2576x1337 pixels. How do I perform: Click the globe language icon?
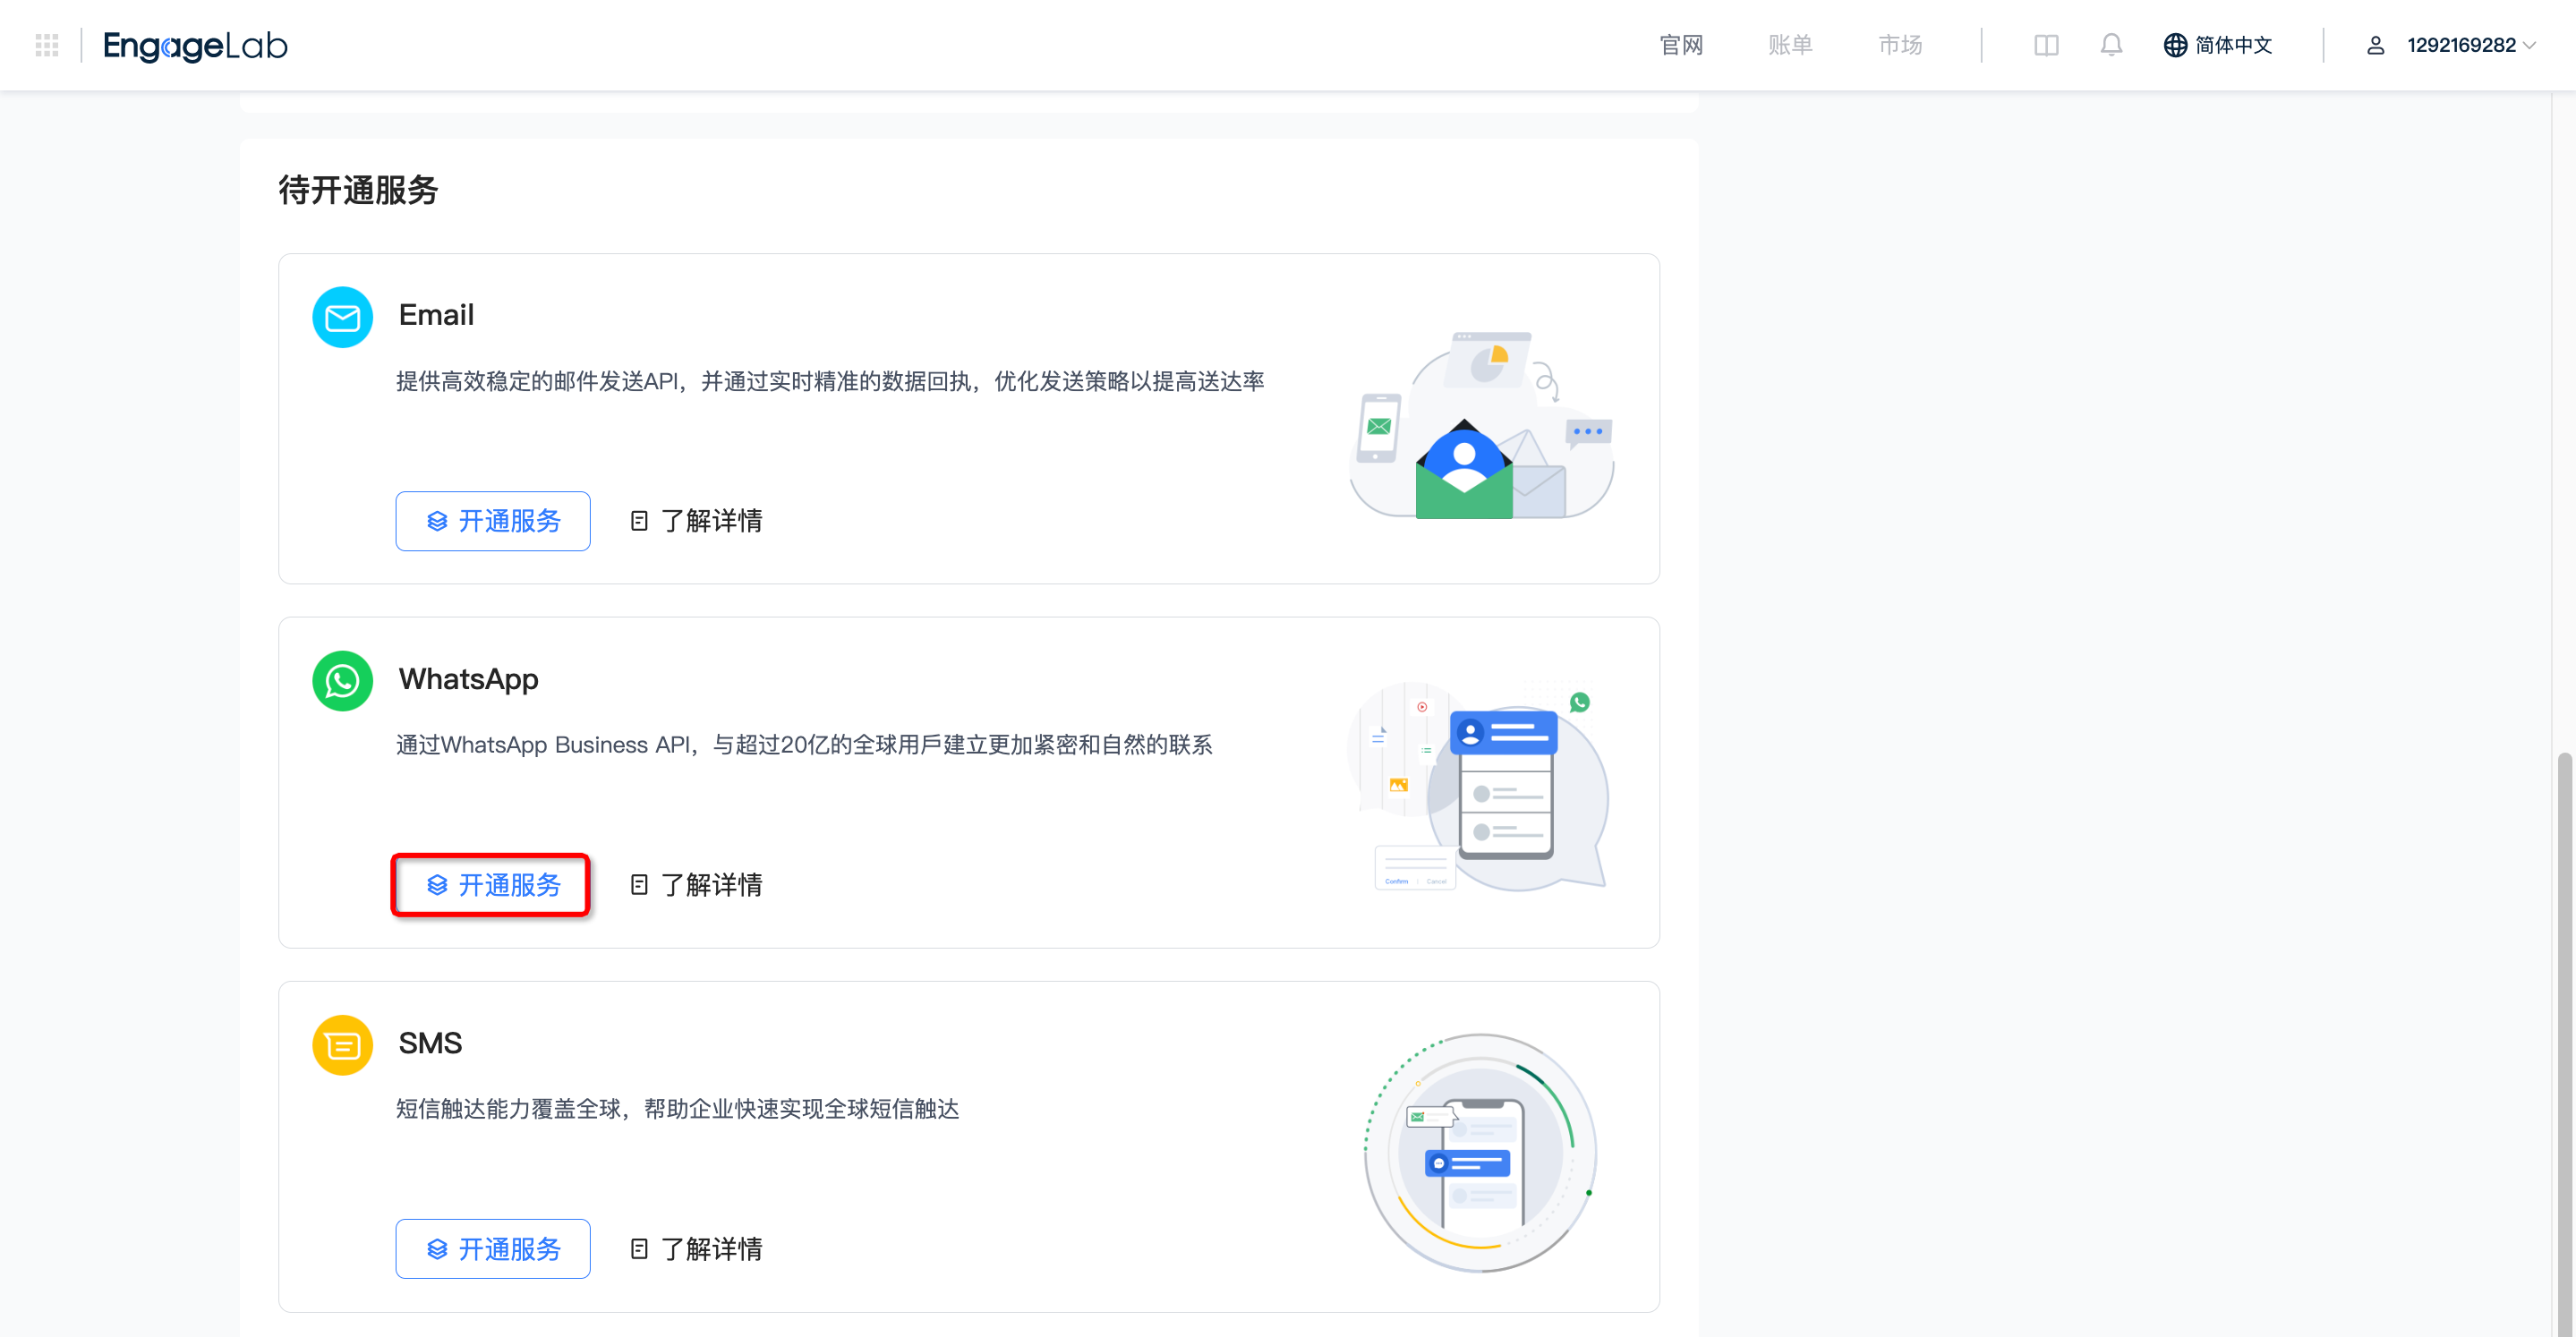click(2175, 45)
